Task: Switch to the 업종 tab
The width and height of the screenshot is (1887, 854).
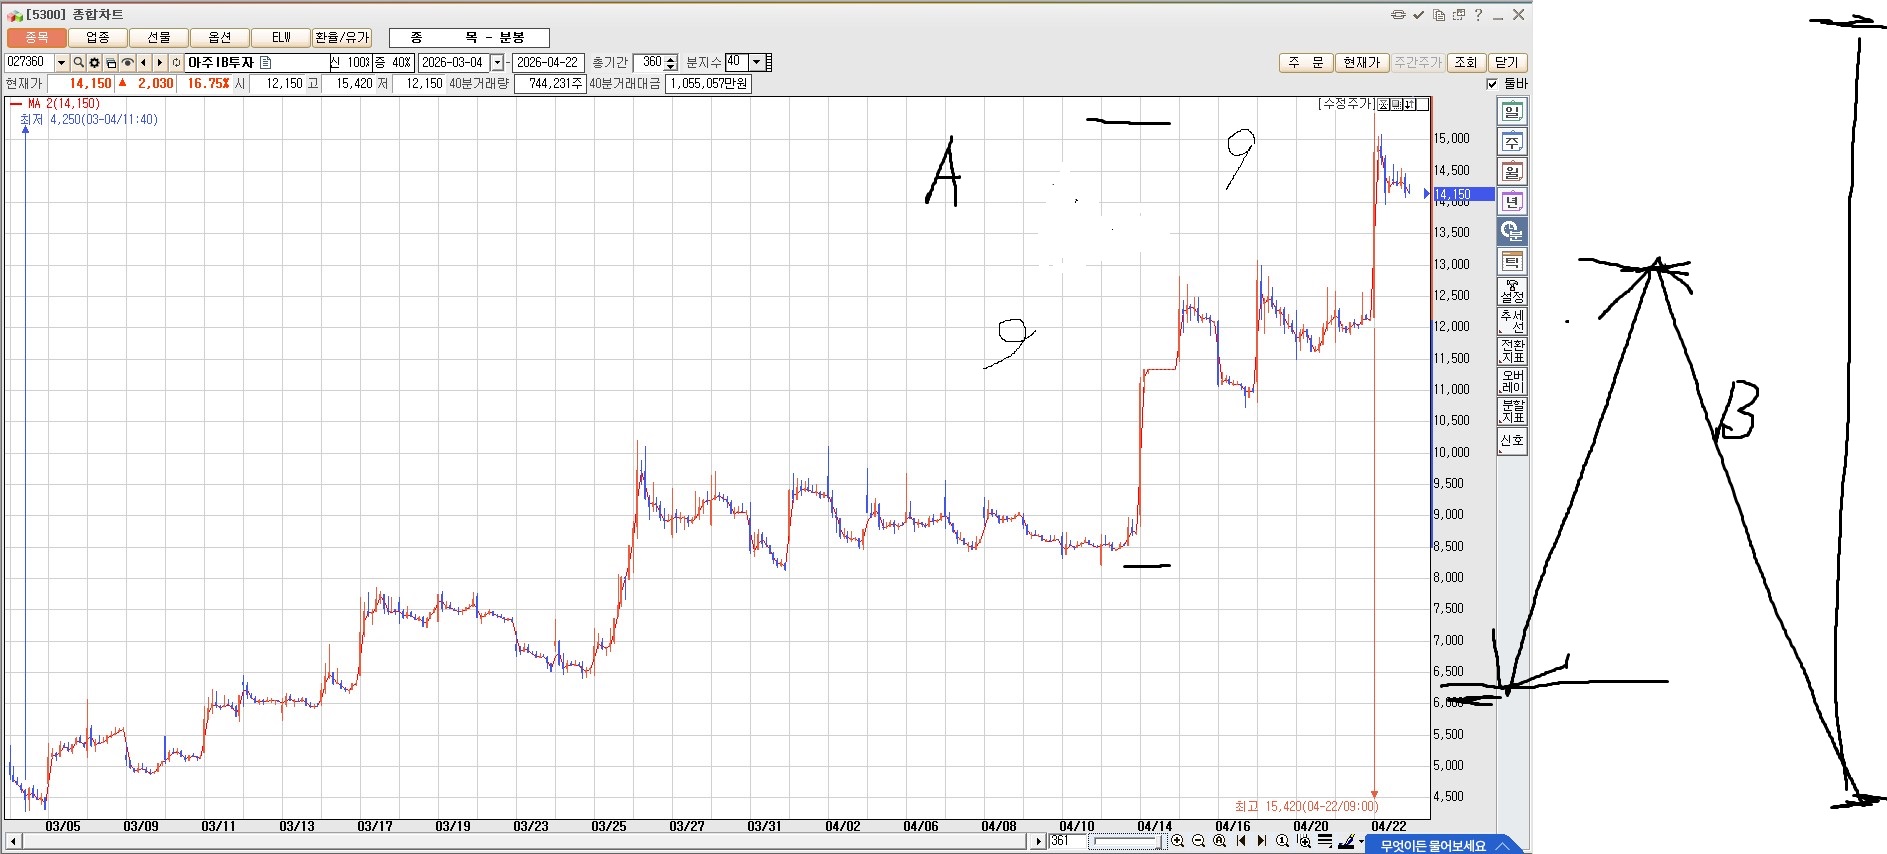Action: (98, 38)
